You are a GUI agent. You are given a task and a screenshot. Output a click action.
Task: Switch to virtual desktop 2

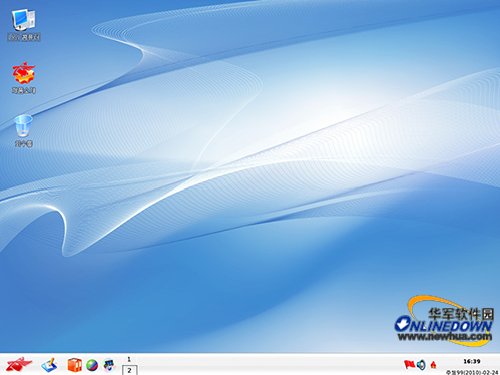coord(130,370)
